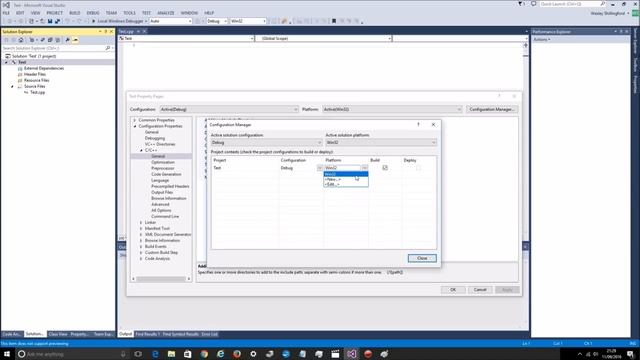The height and width of the screenshot is (360, 640).
Task: Switch to the Class View tab
Action: coord(58,334)
